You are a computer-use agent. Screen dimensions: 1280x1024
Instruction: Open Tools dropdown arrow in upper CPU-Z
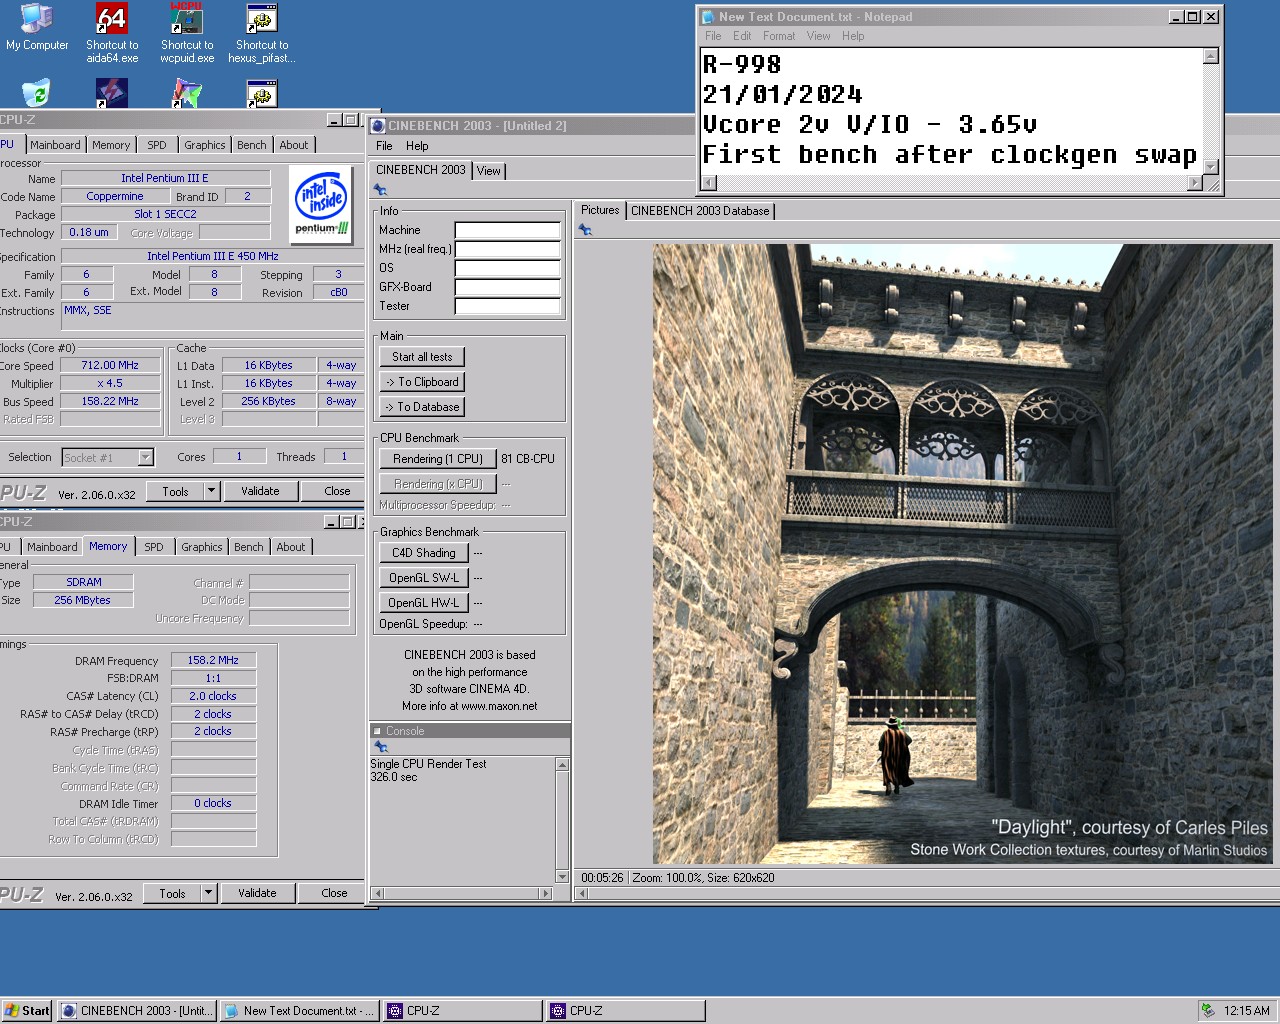211,491
